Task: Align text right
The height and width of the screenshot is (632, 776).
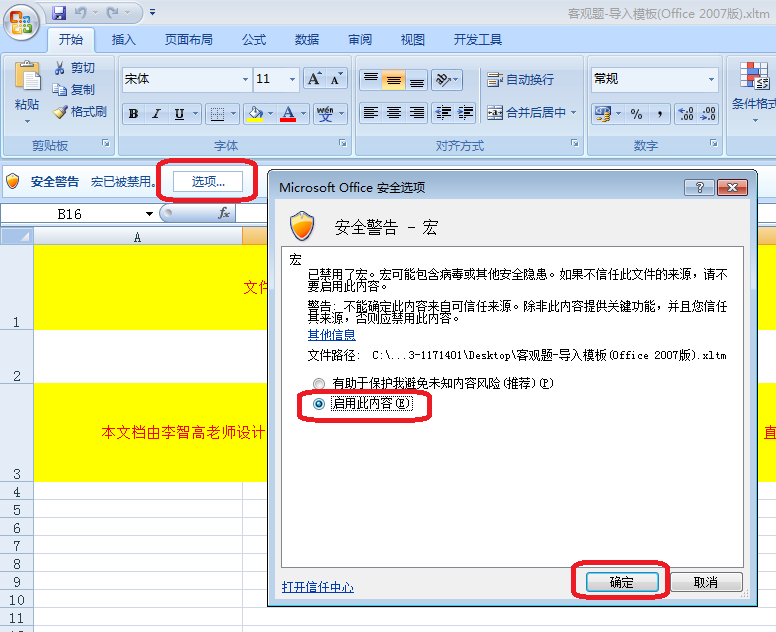Action: (x=417, y=113)
